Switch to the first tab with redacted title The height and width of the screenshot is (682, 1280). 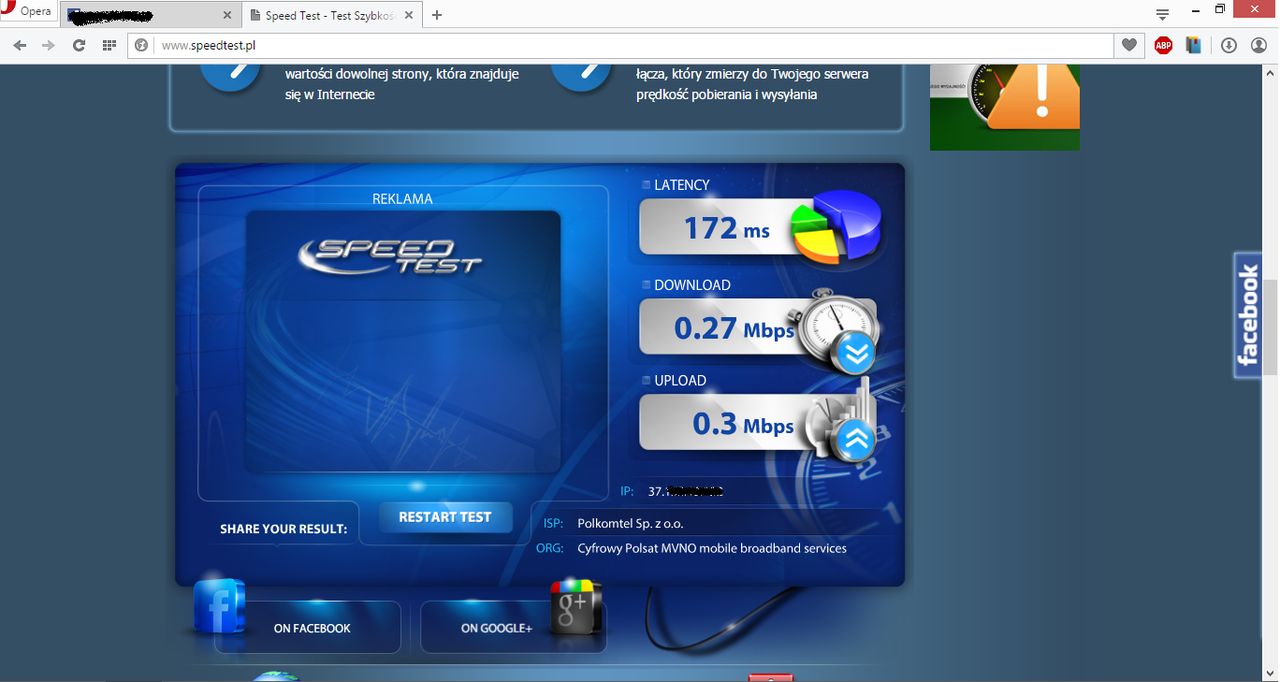150,15
